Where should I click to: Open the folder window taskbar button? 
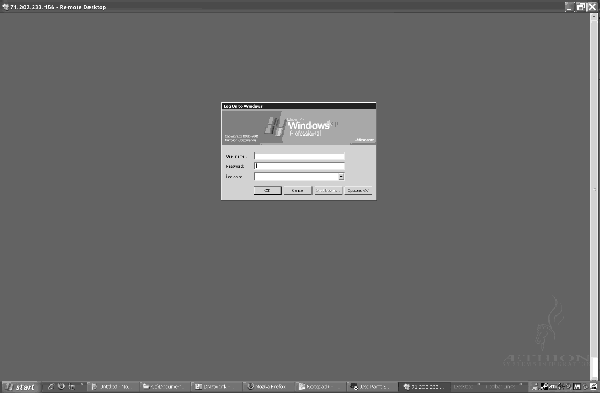click(164, 387)
